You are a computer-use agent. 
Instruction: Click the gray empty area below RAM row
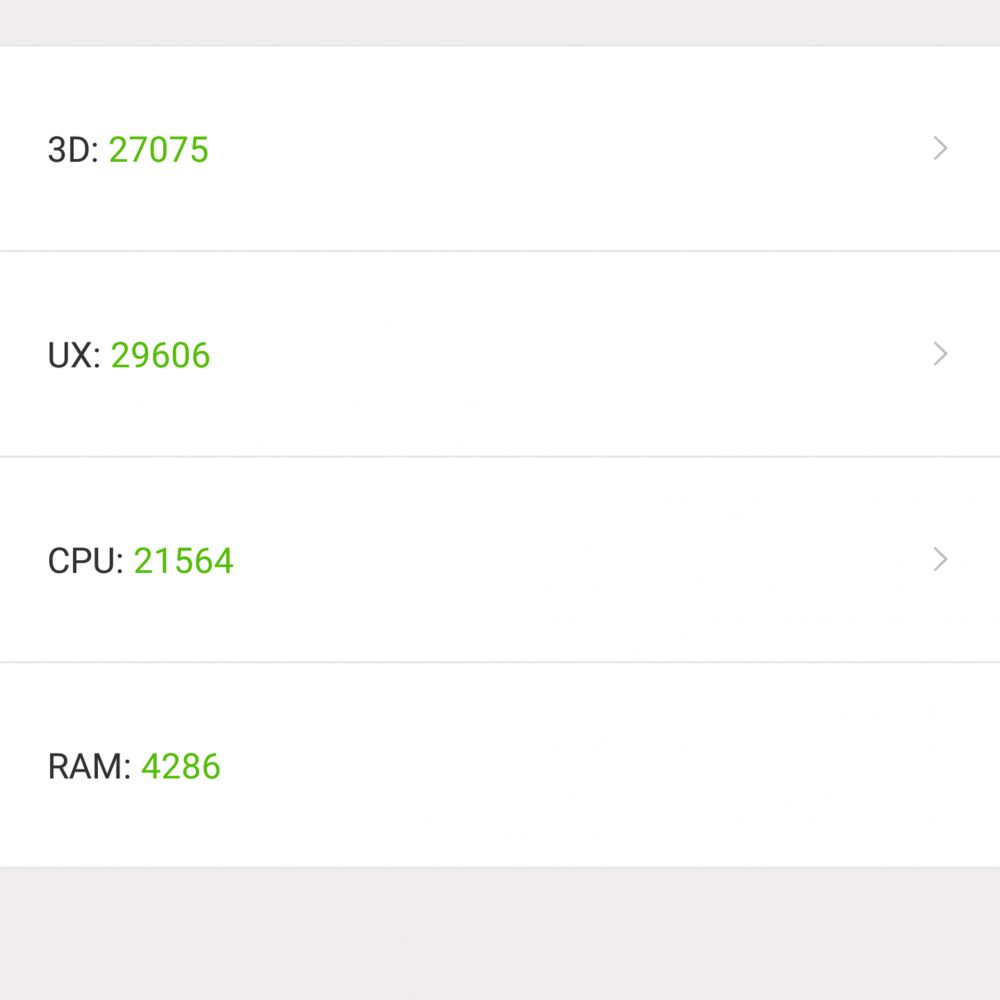(x=500, y=934)
